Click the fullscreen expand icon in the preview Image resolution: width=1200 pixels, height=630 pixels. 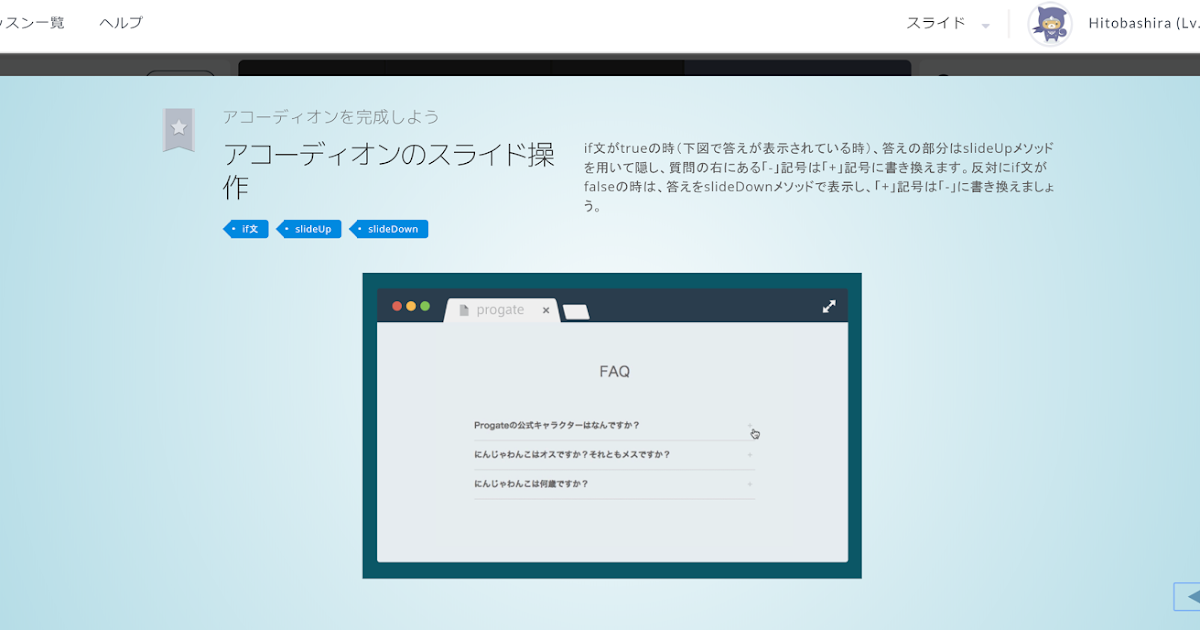(829, 306)
